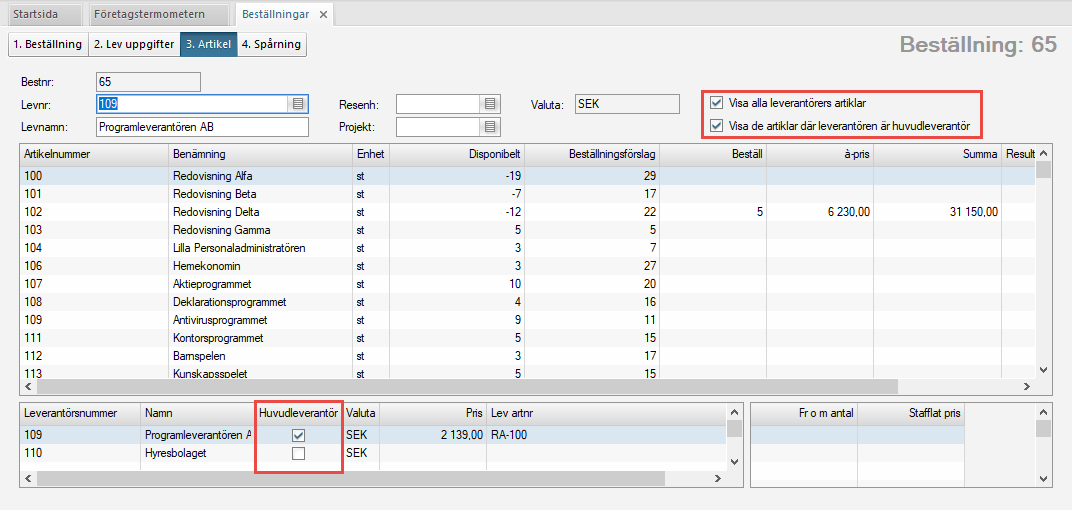This screenshot has height=510, width=1072.
Task: Click the Levnamn input field
Action: (x=202, y=127)
